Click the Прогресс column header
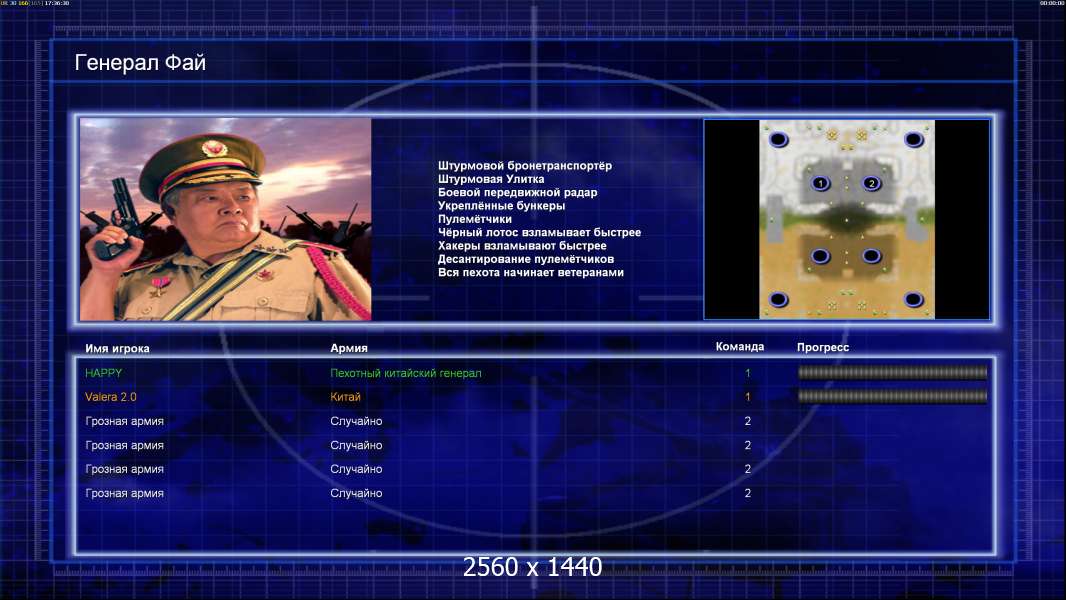This screenshot has height=600, width=1066. [x=823, y=347]
